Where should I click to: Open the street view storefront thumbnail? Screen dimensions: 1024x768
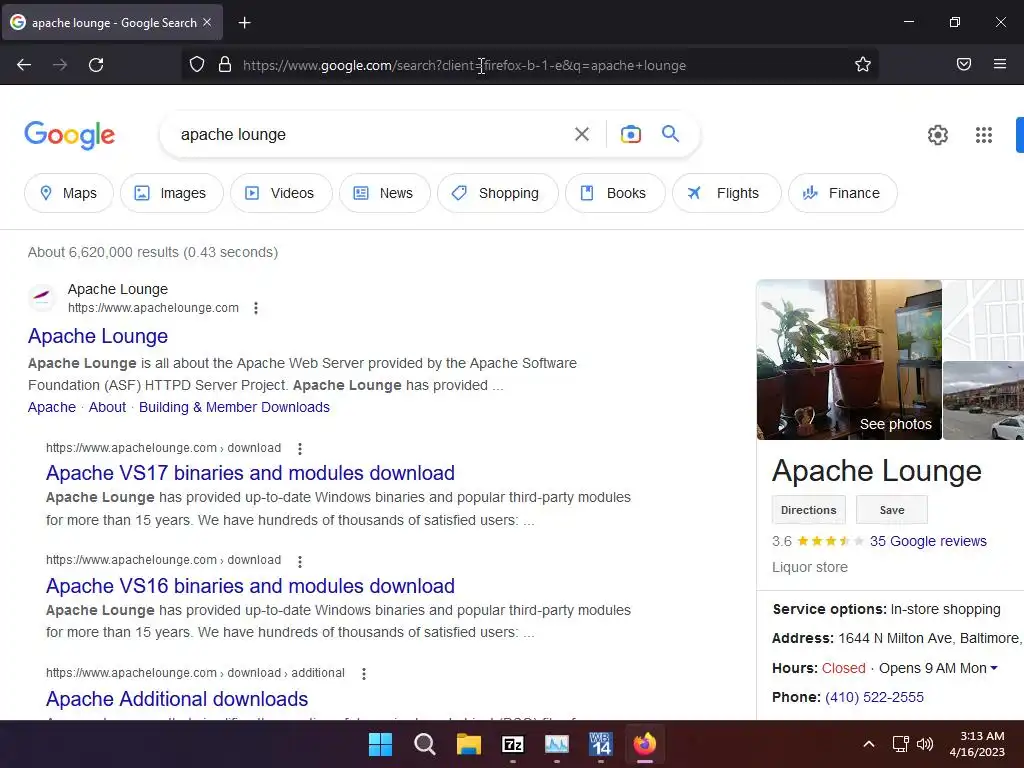click(x=984, y=400)
